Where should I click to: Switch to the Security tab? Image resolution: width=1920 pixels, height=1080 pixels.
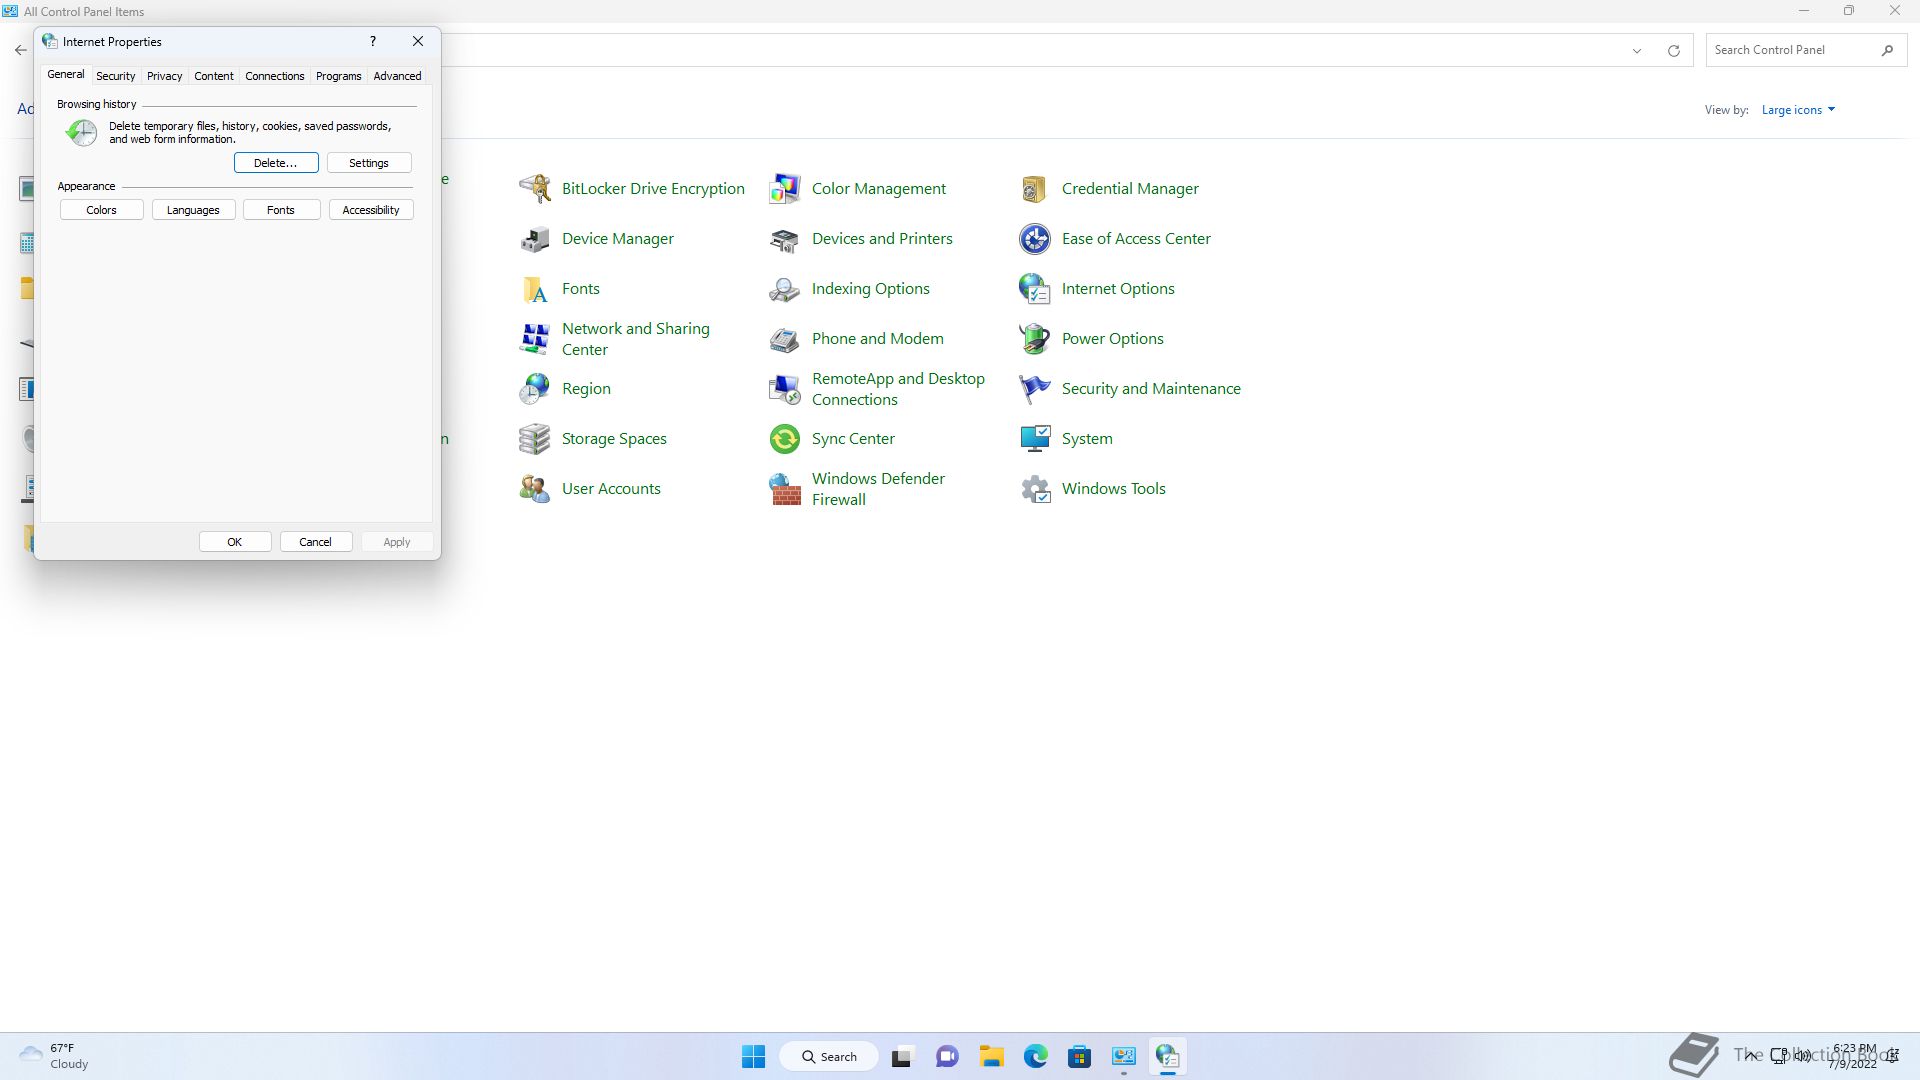point(115,76)
